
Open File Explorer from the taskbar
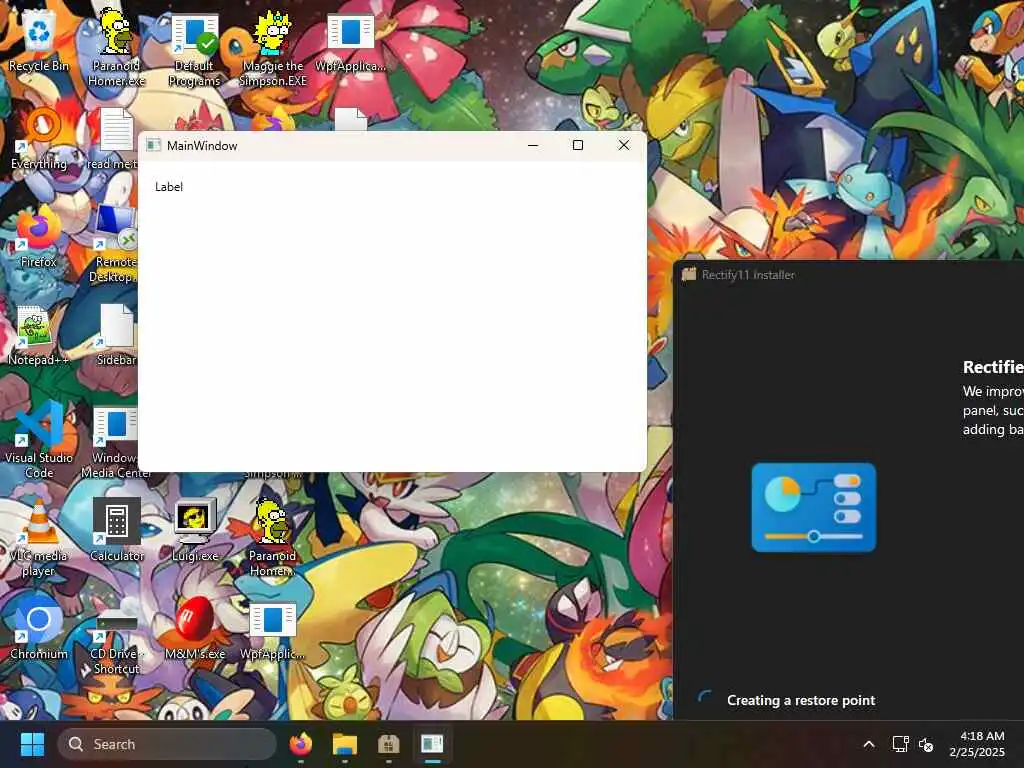(x=345, y=744)
